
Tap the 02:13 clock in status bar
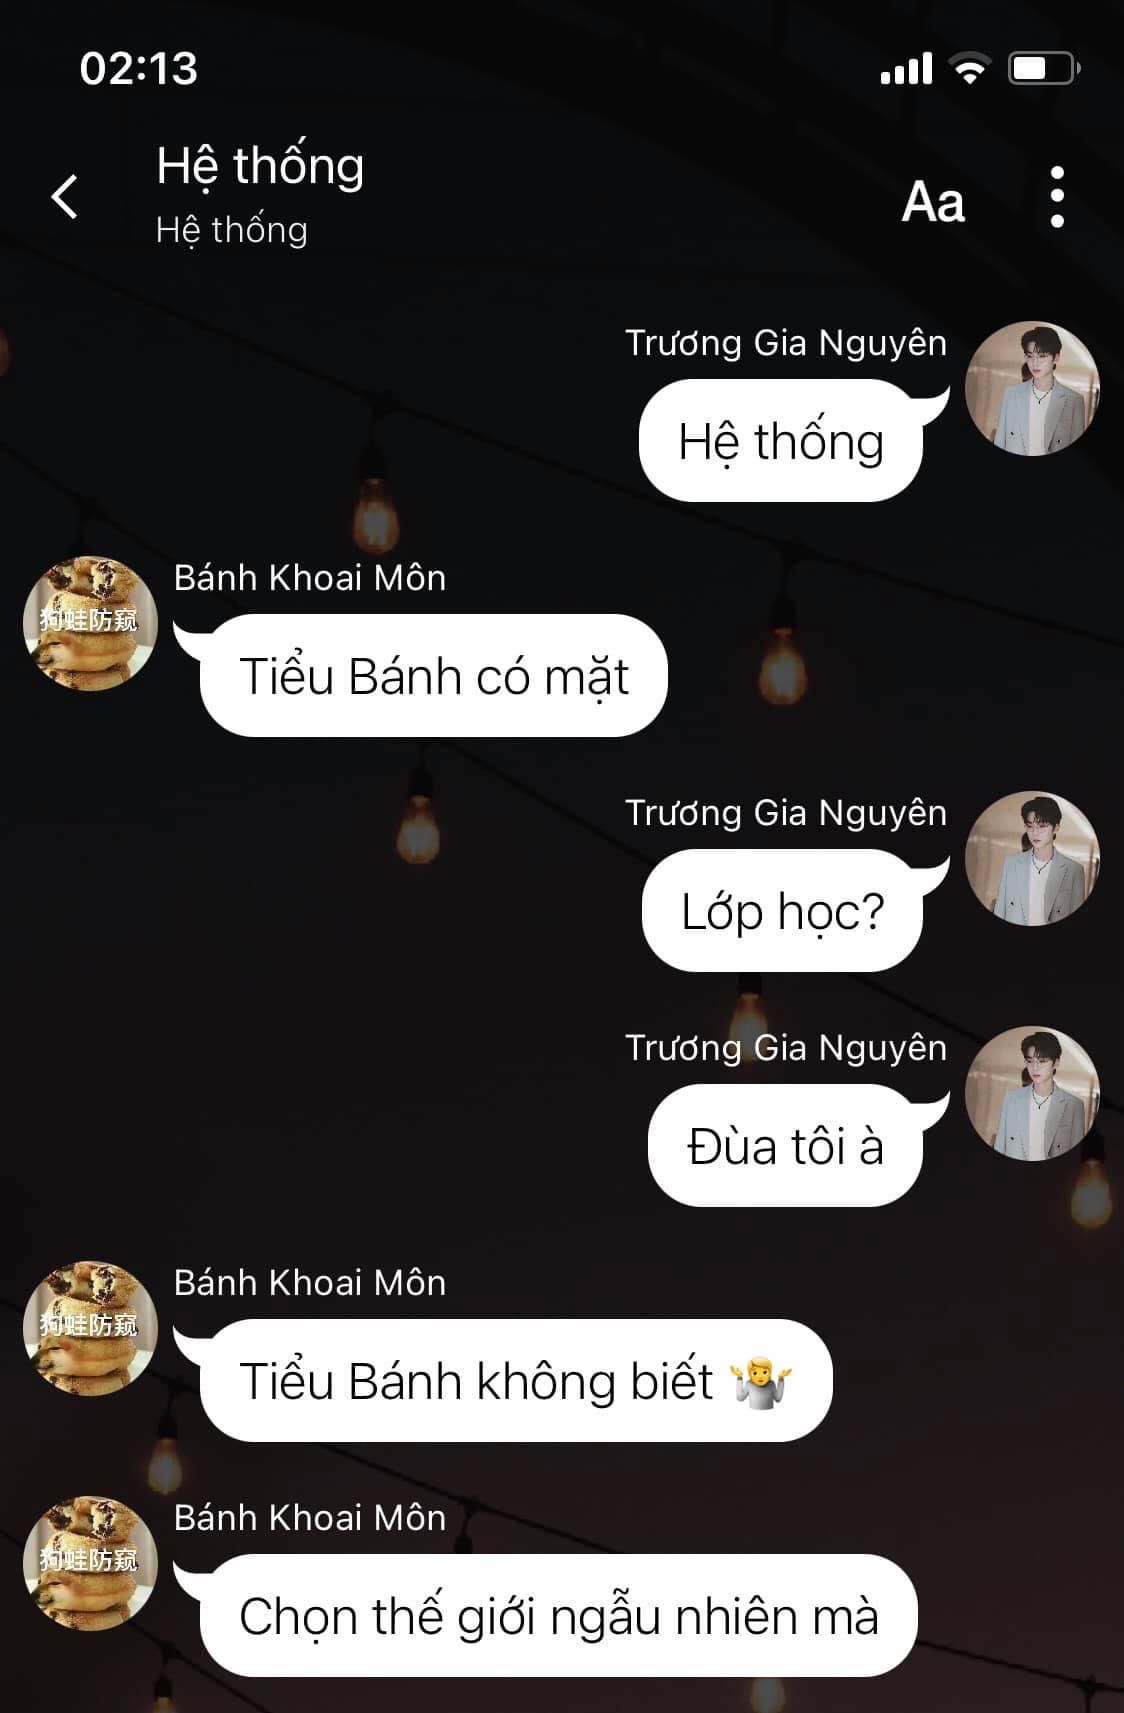(x=139, y=68)
